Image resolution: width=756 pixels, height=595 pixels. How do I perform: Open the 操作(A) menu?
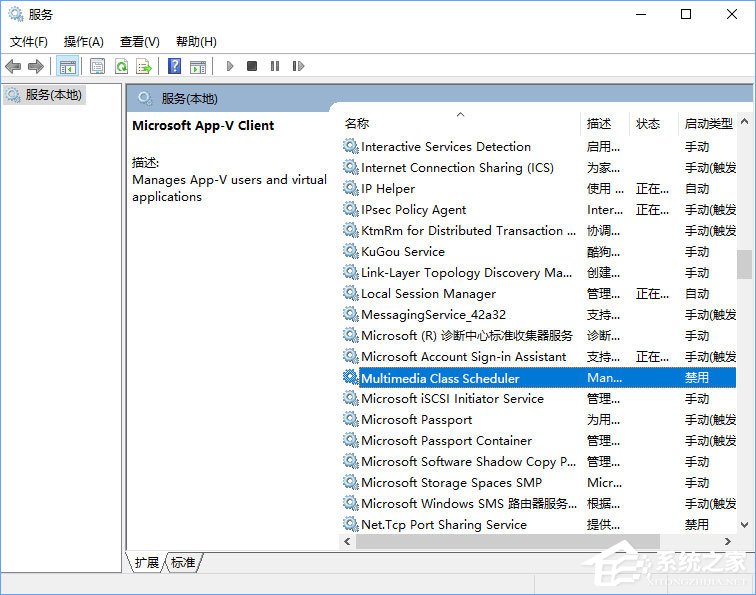tap(84, 41)
